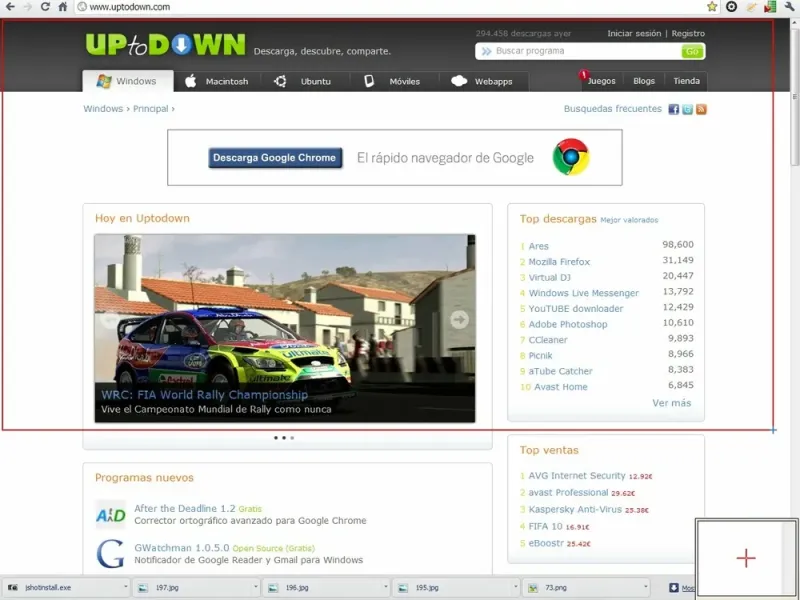Open the browser home page icon
The height and width of the screenshot is (600, 800).
coord(62,7)
